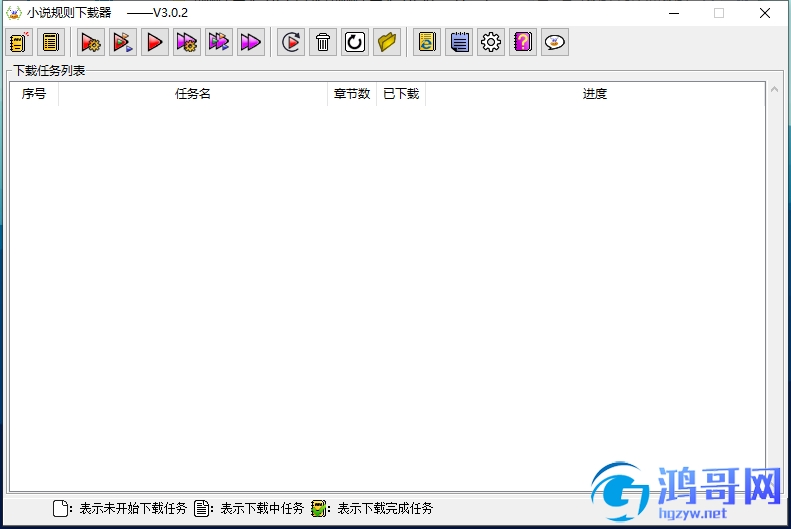The height and width of the screenshot is (529, 791).
Task: Click the 表示未开始下载任务 legend text
Action: coord(133,508)
